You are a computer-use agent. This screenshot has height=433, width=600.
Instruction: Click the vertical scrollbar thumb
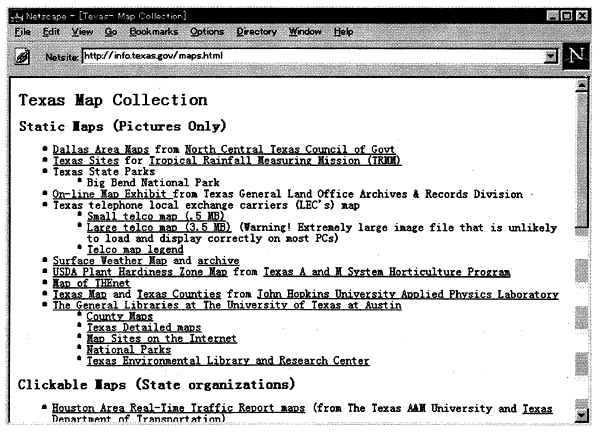(x=582, y=160)
